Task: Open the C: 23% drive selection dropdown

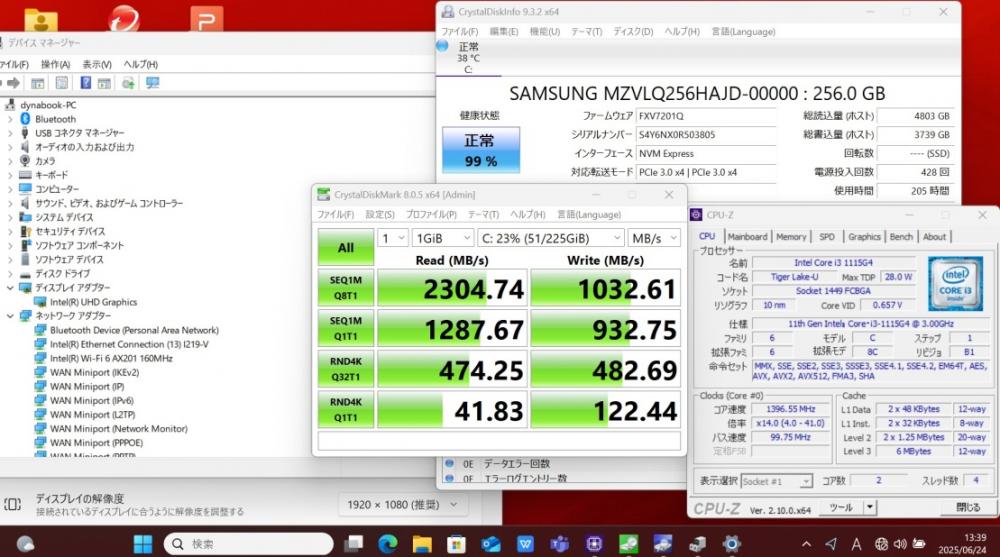Action: (x=551, y=238)
